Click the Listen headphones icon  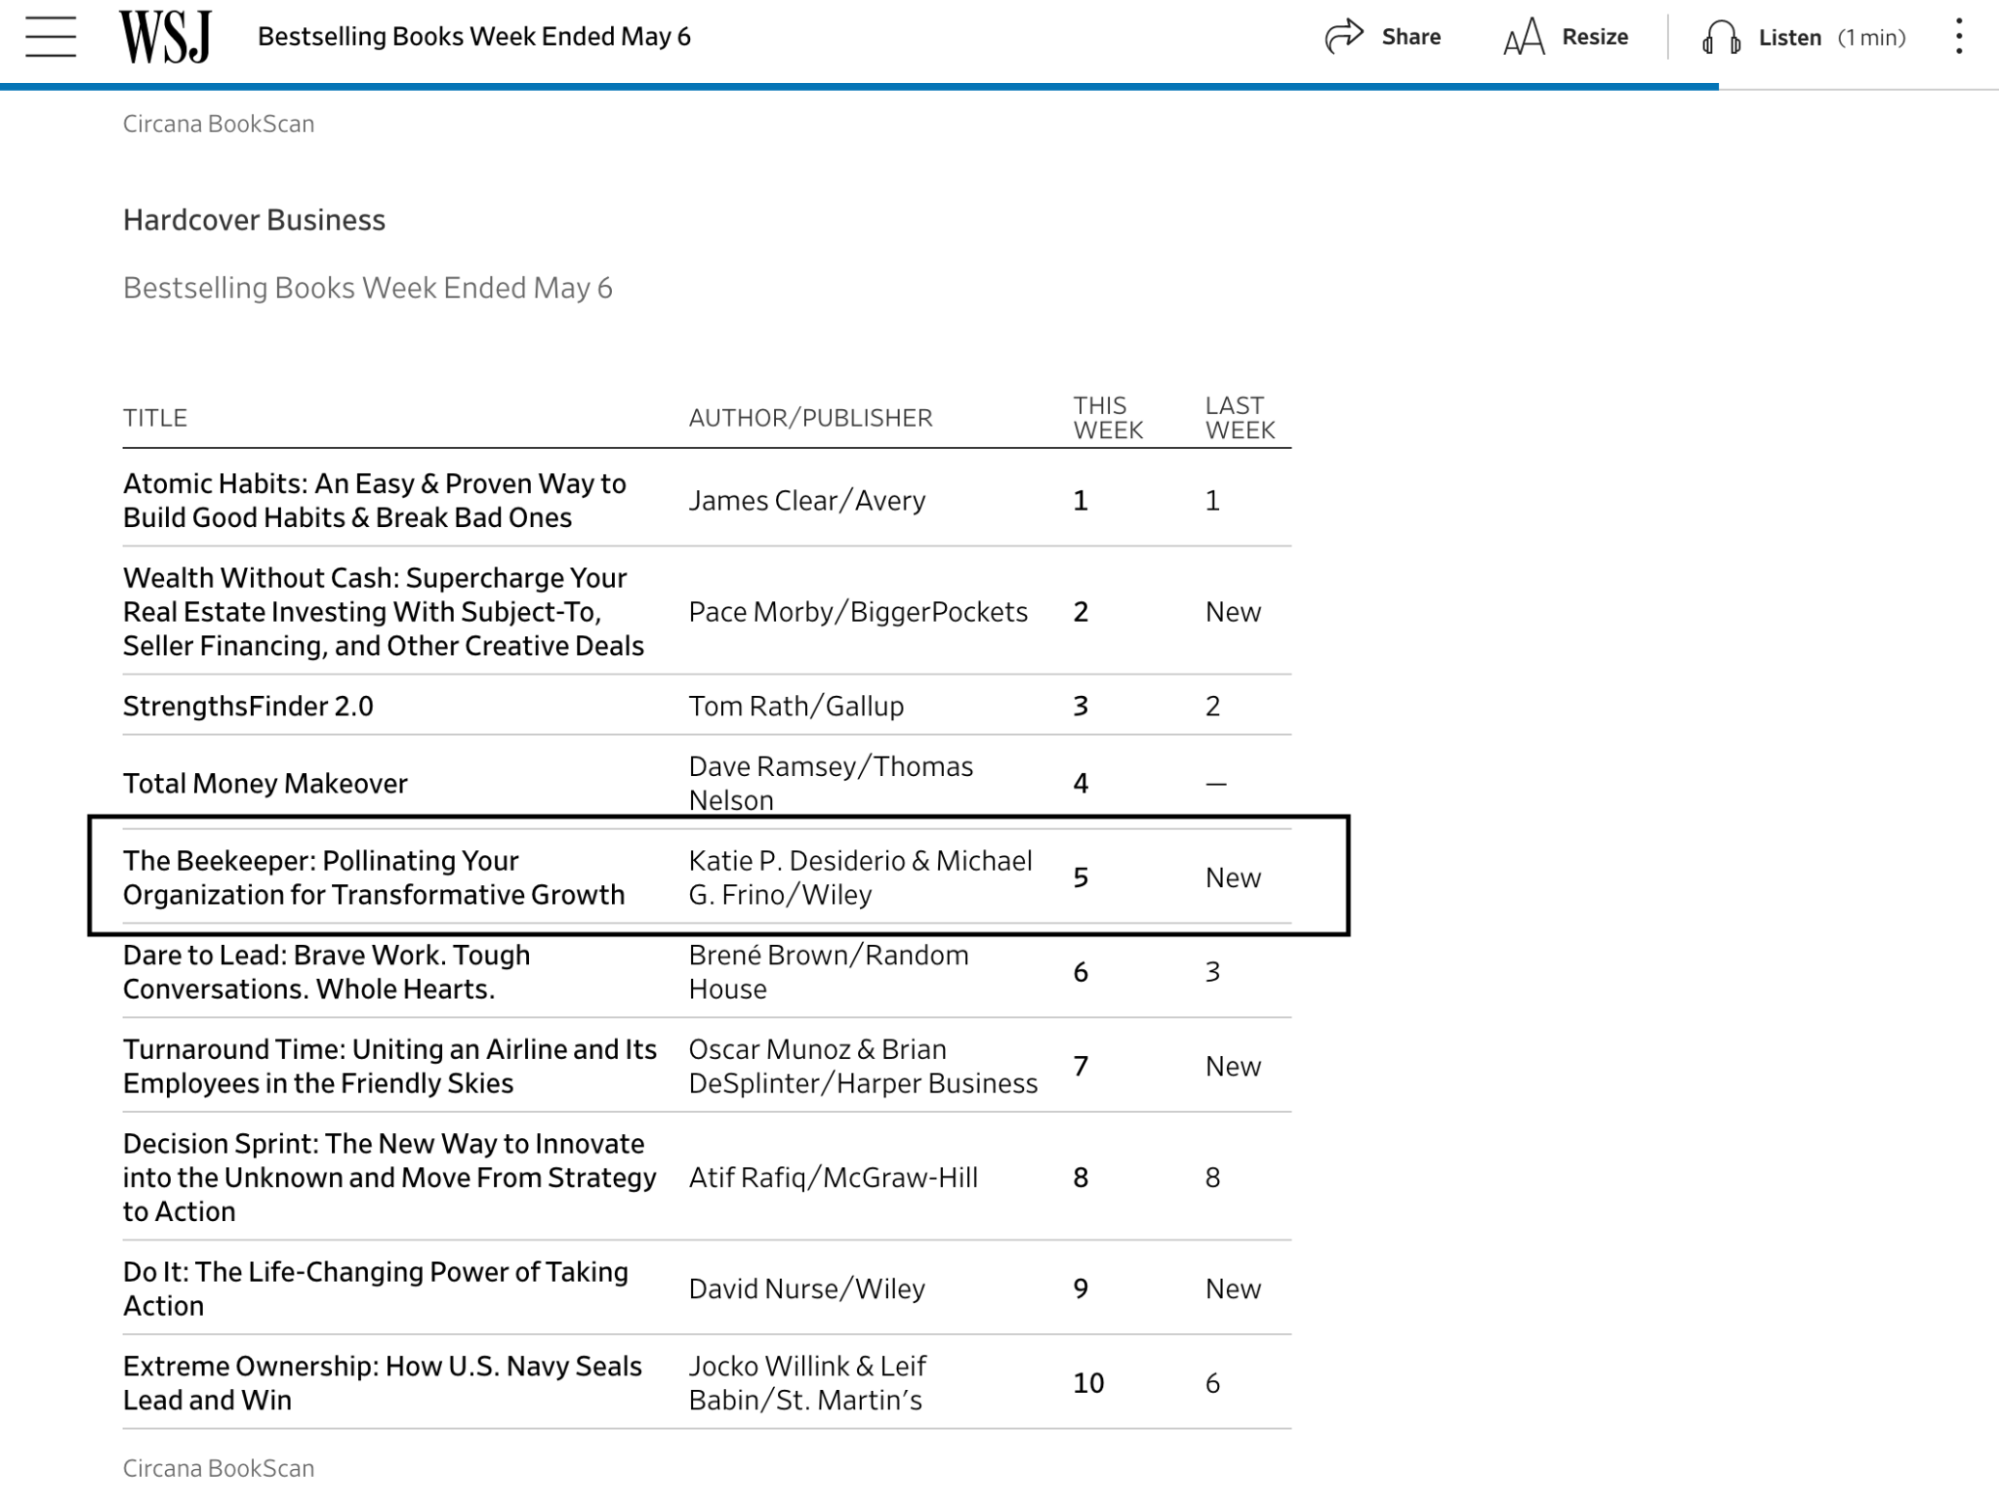click(1720, 38)
